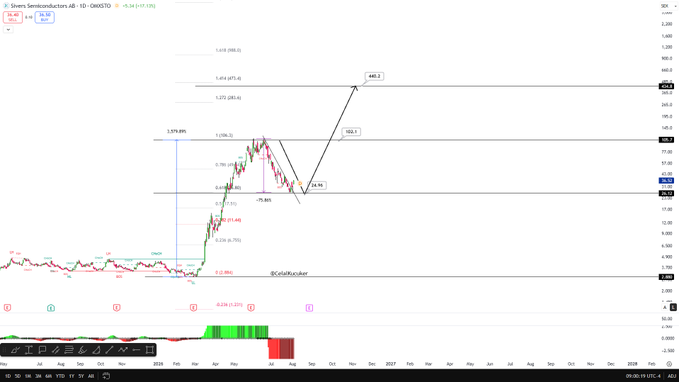Screen dimensions: 679x382
Task: Grab the favorites drawing toolbar drag handle
Action: (4, 350)
